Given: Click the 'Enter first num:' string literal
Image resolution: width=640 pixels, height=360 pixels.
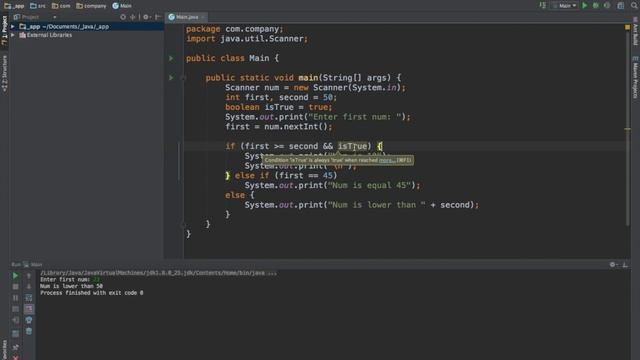Looking at the screenshot, I should 355,117.
